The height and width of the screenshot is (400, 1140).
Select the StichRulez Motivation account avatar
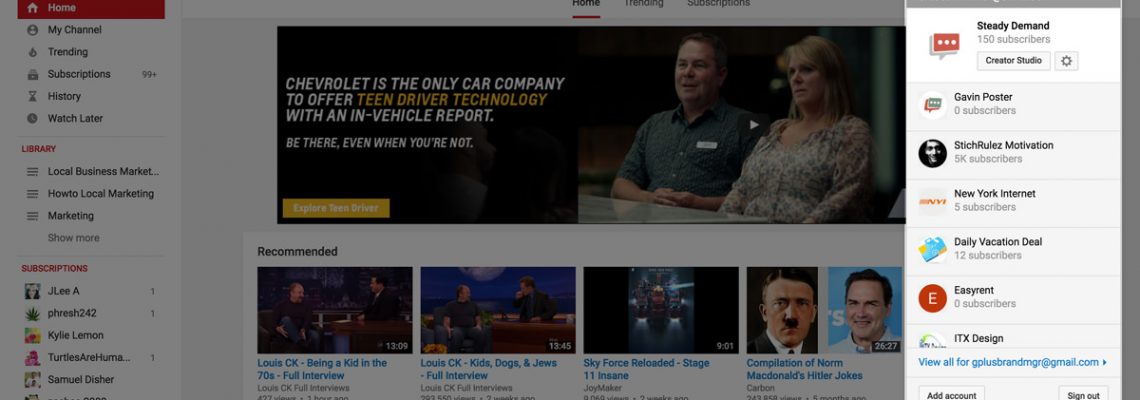pos(932,153)
